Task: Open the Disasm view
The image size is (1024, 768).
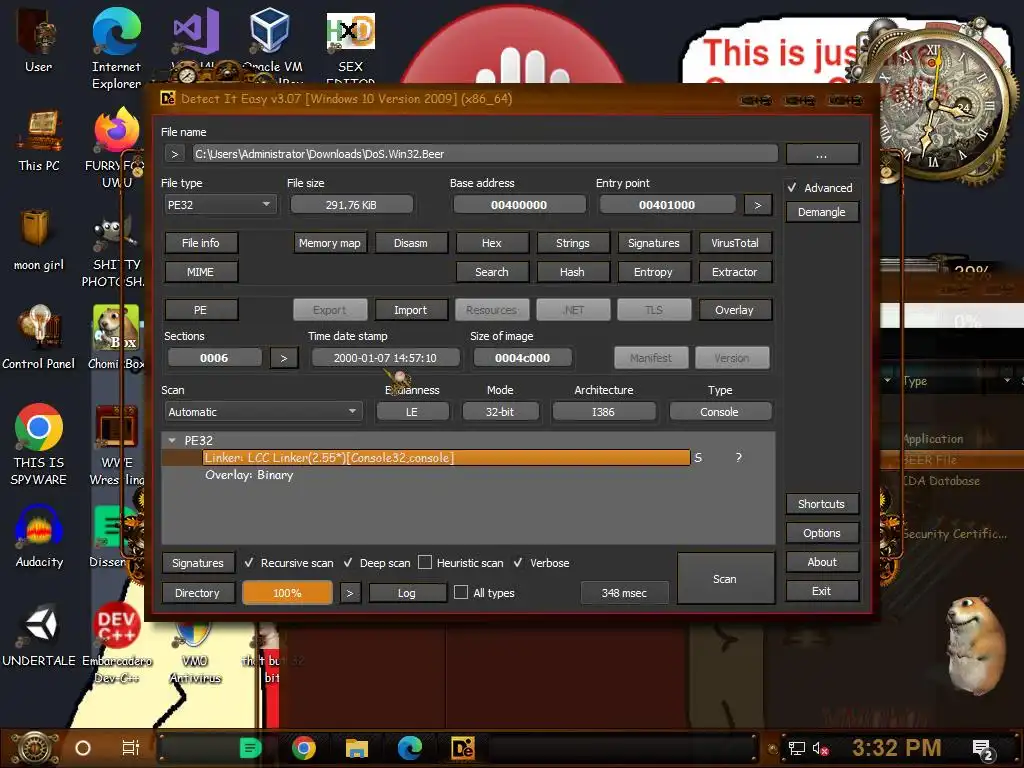Action: tap(411, 243)
